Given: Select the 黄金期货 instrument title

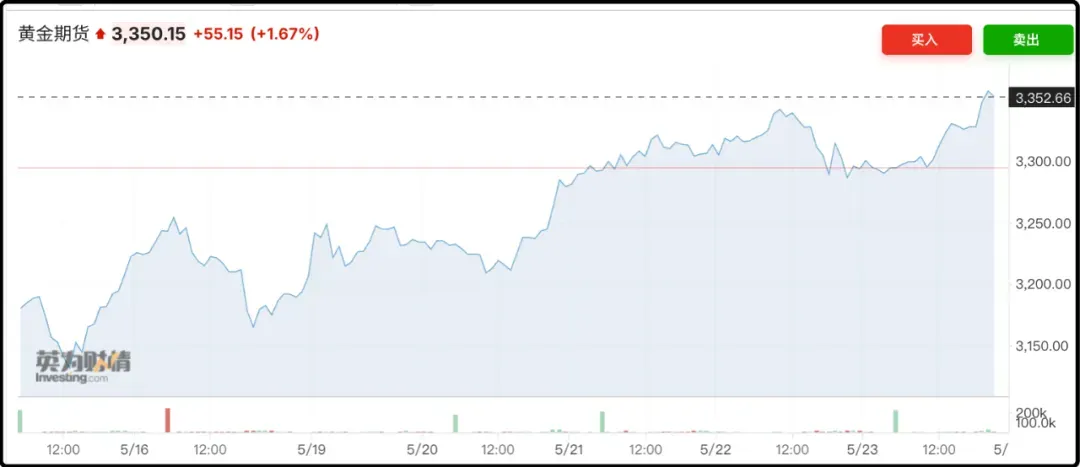Looking at the screenshot, I should coord(54,34).
